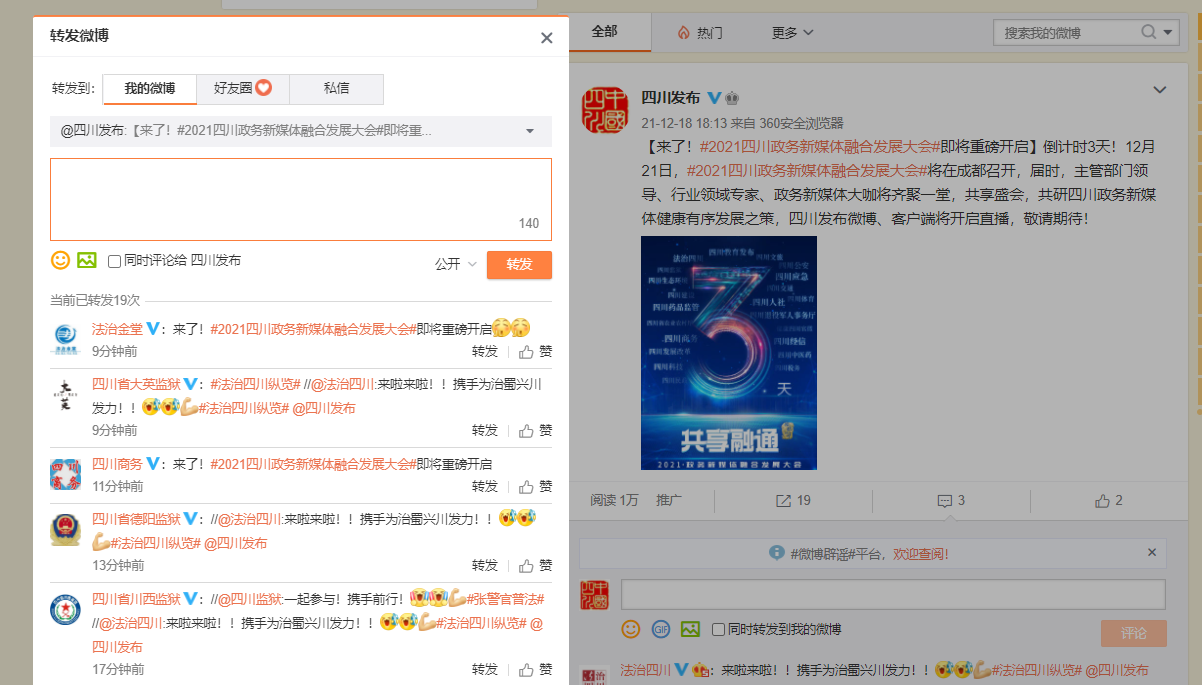The height and width of the screenshot is (685, 1202).
Task: Click the orange 转发 submit button
Action: coord(519,265)
